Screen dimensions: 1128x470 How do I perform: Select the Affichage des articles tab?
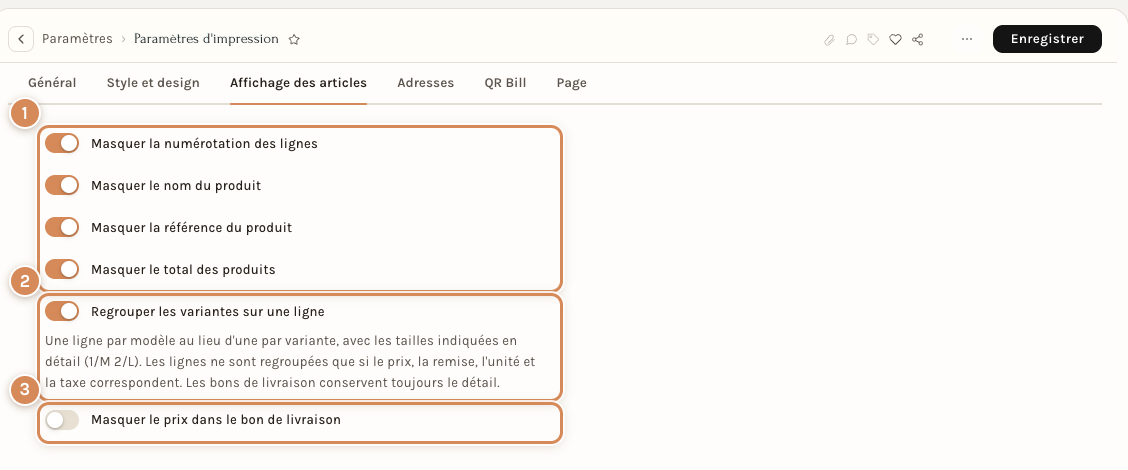(x=299, y=83)
